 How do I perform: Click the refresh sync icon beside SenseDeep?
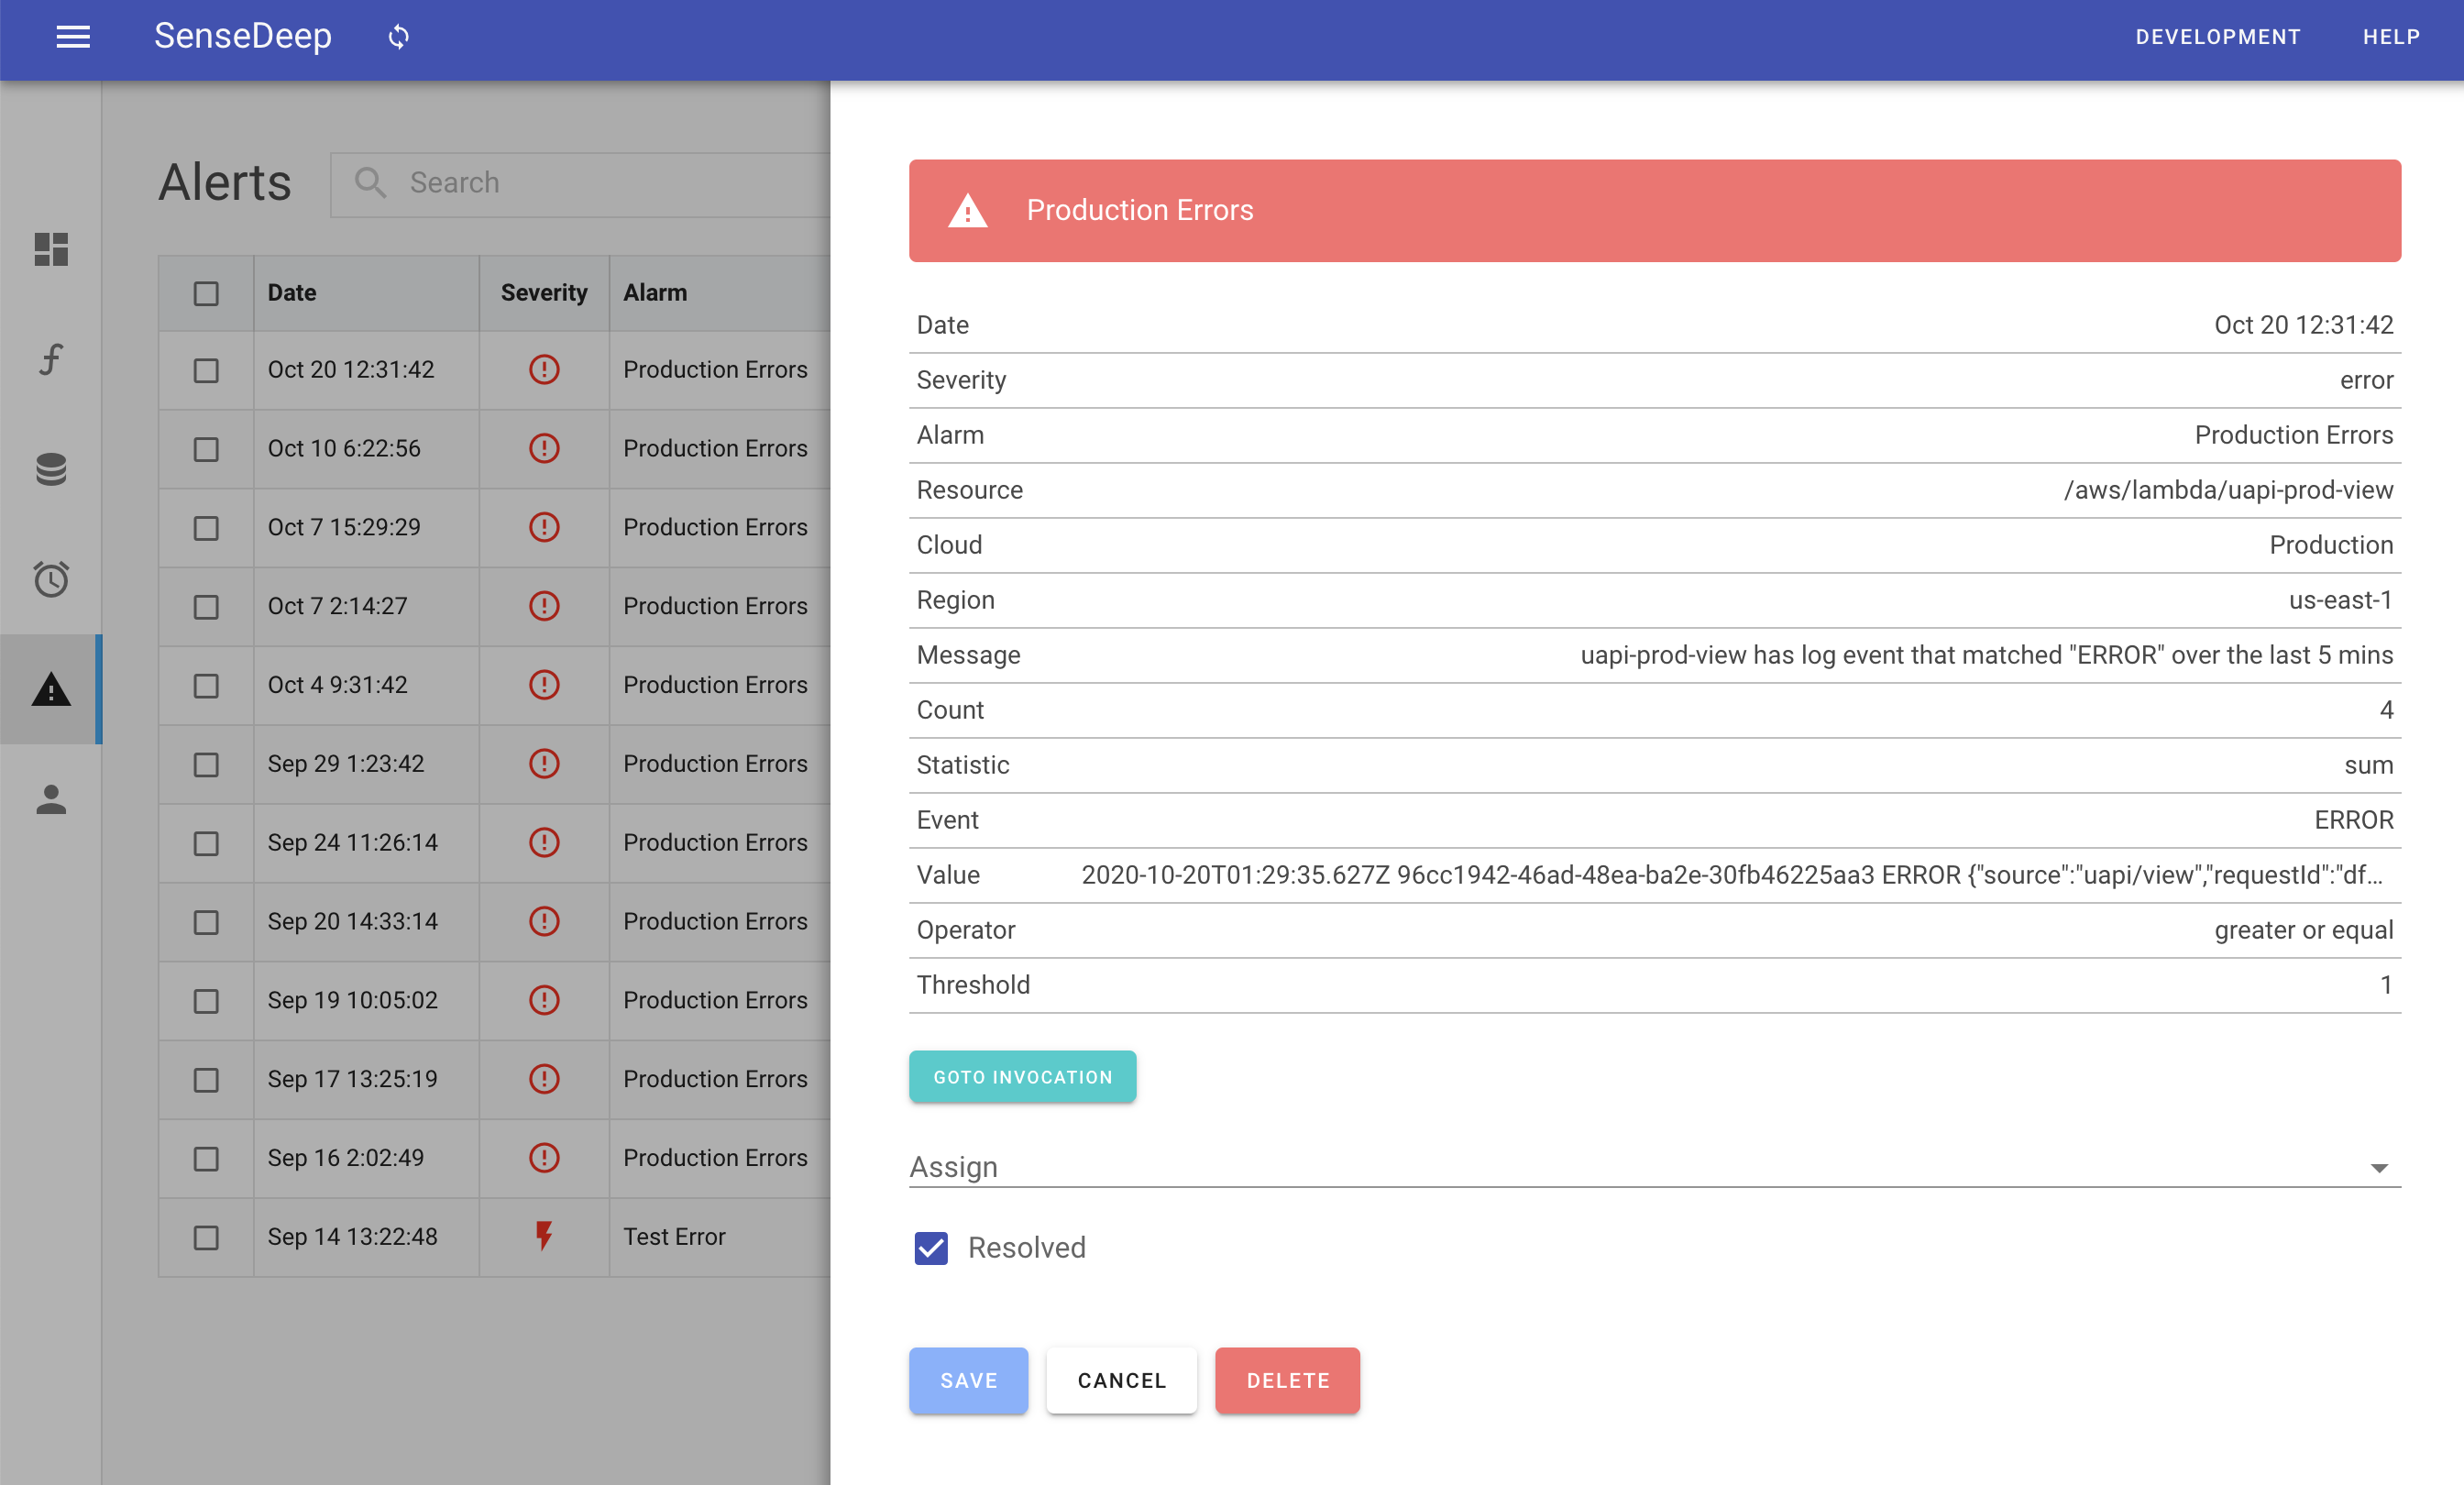[x=399, y=37]
